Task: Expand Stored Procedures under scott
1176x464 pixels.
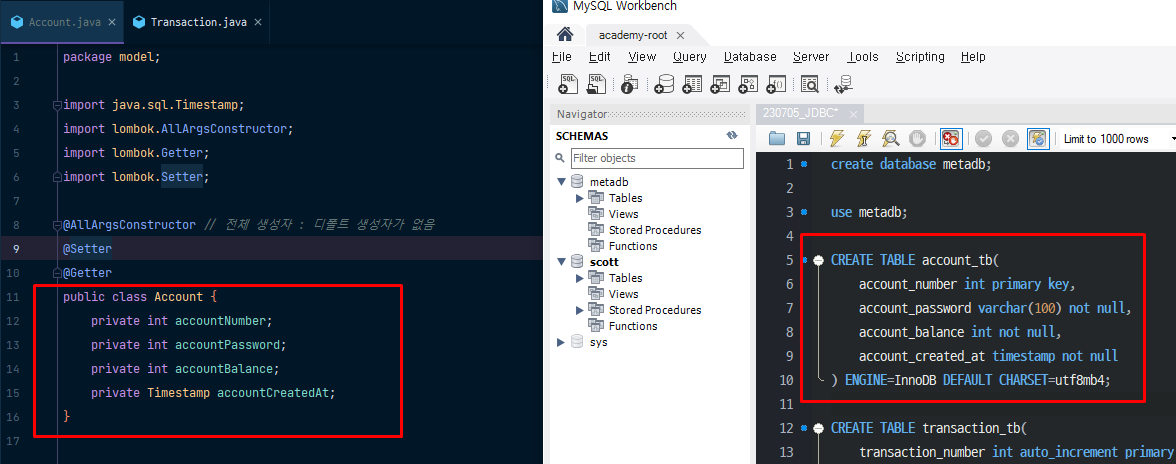Action: coord(579,310)
